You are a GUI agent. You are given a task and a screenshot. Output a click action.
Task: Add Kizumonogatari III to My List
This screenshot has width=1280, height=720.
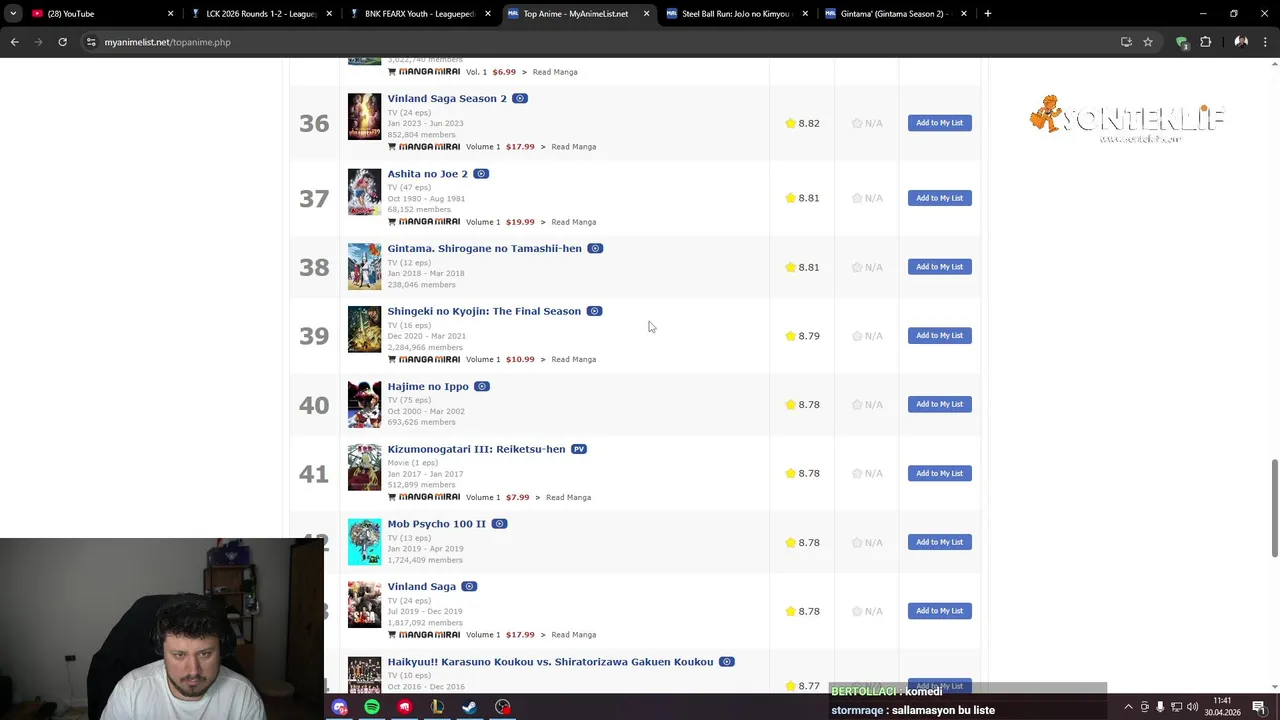tap(939, 473)
